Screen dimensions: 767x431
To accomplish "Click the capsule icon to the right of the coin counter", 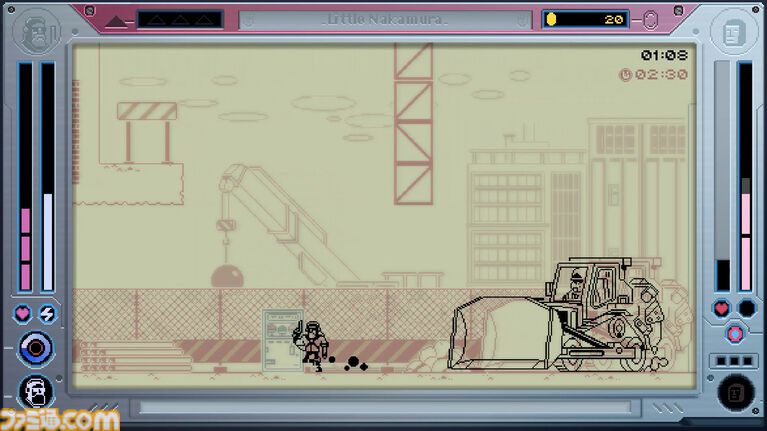I will 650,21.
